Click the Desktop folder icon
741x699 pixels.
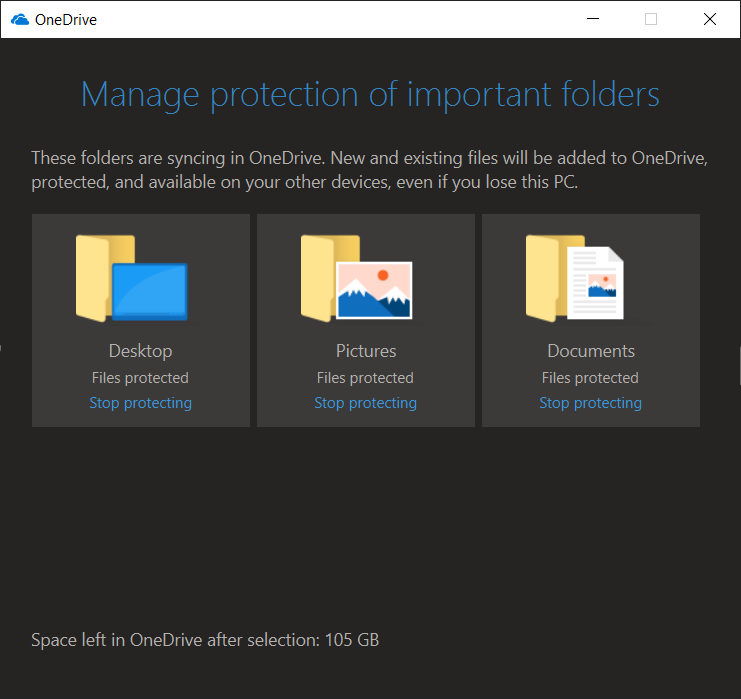tap(132, 278)
